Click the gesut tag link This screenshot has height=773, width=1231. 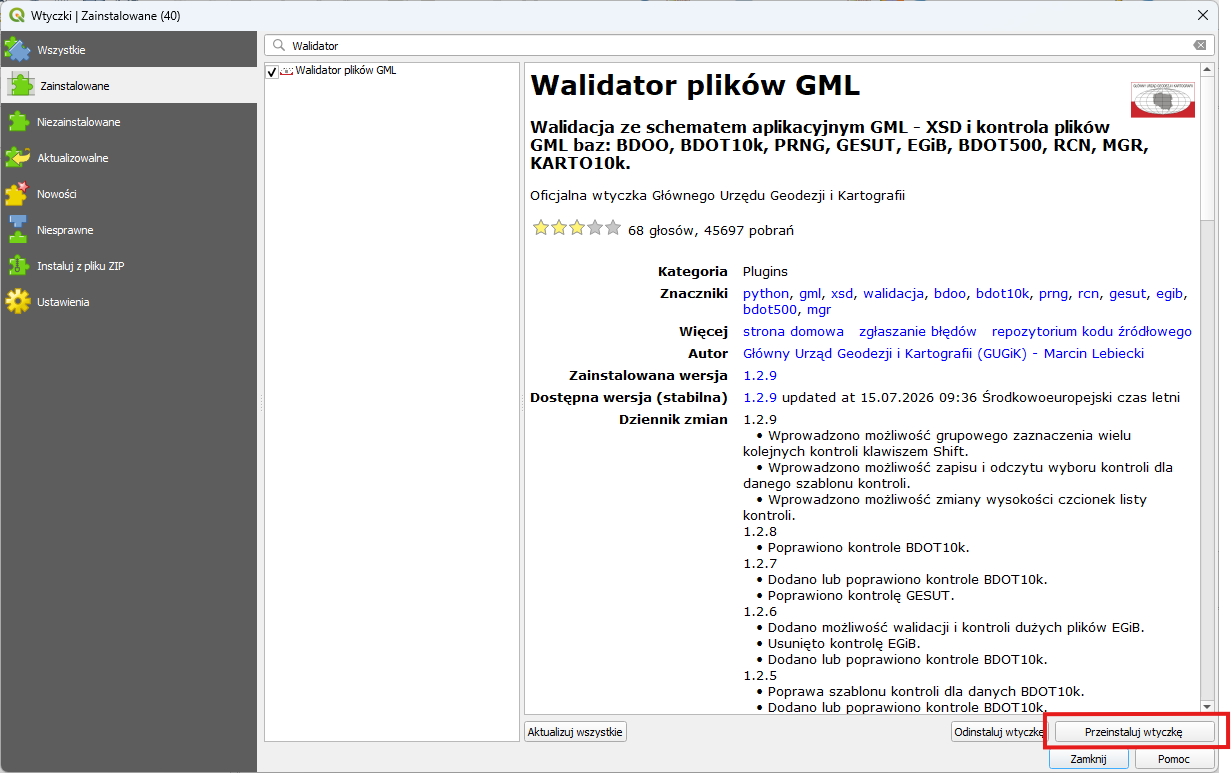coord(1127,293)
